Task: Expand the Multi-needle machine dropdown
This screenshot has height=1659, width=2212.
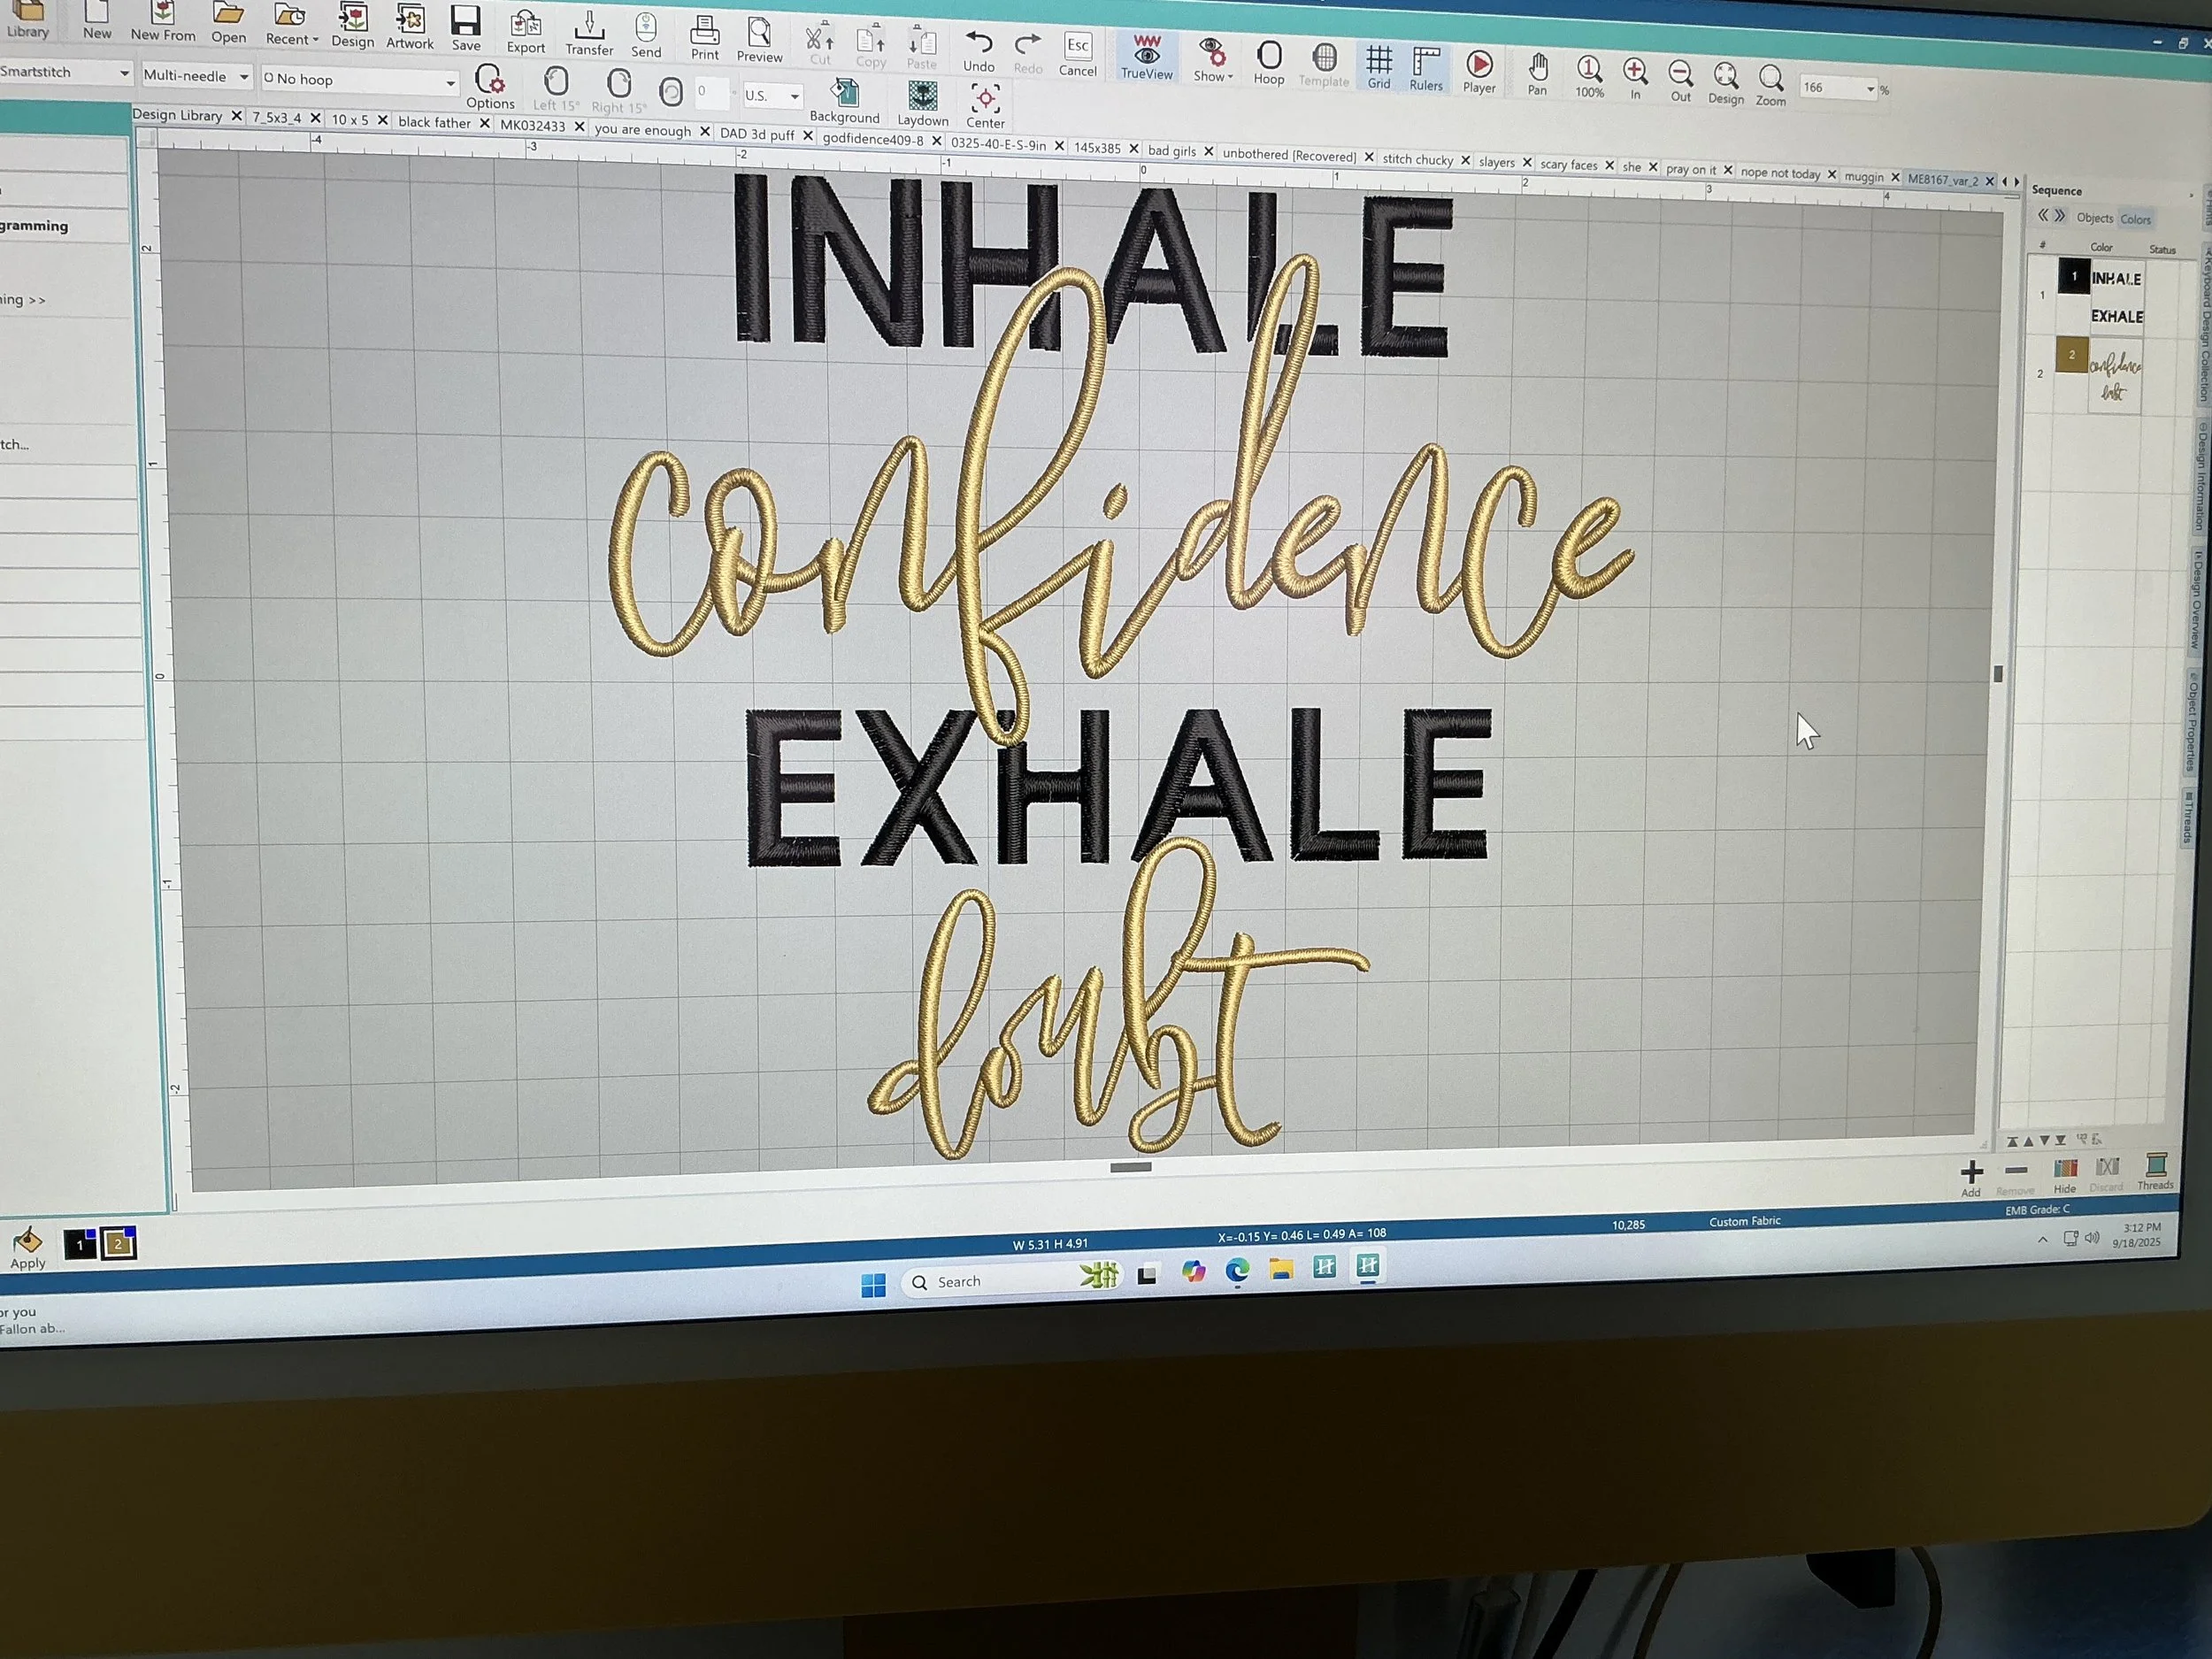Action: point(243,76)
